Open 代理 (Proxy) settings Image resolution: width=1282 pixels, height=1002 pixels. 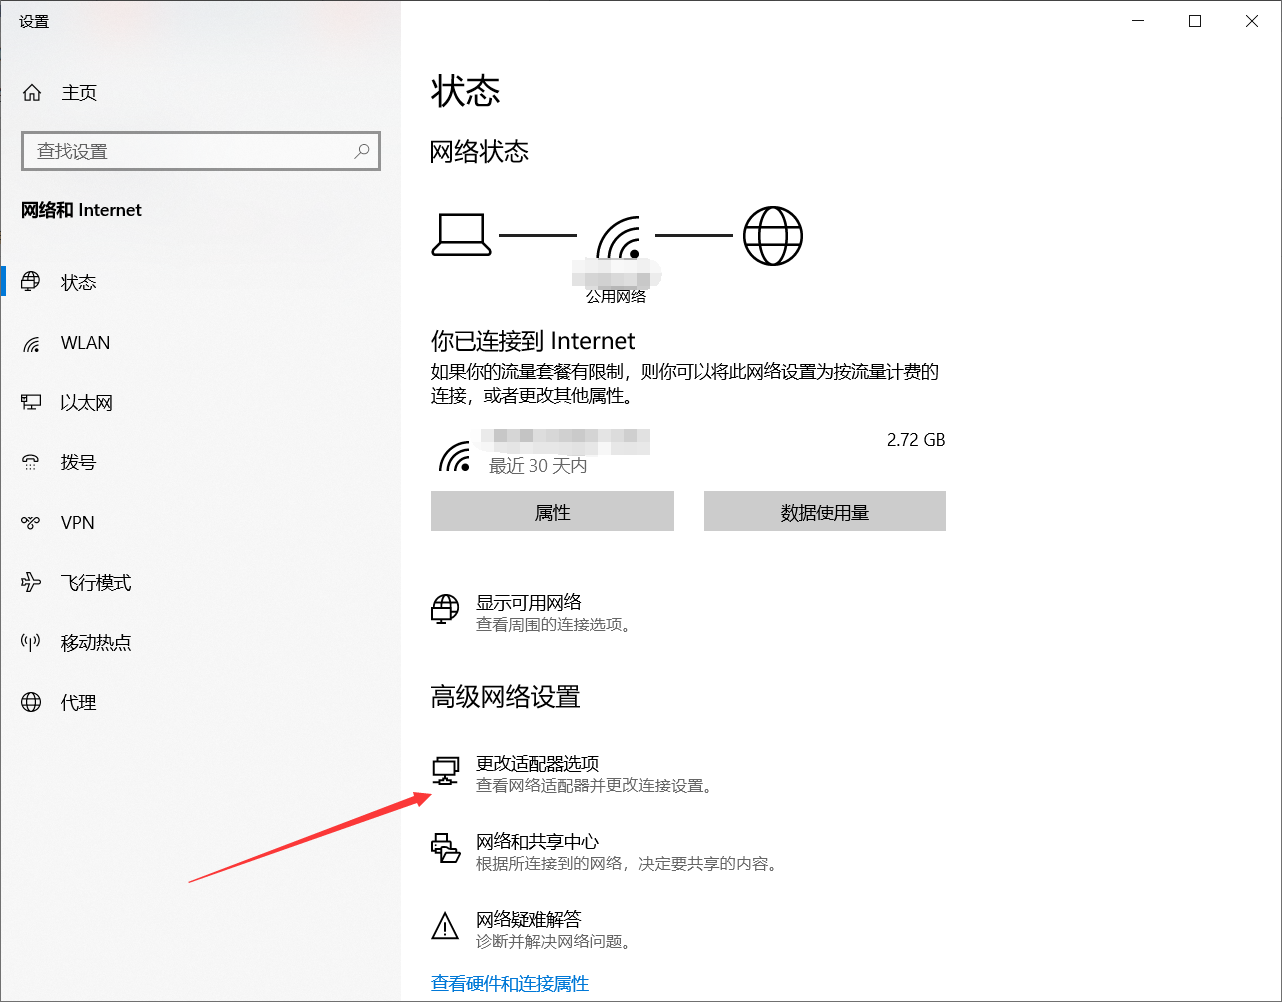pos(82,702)
